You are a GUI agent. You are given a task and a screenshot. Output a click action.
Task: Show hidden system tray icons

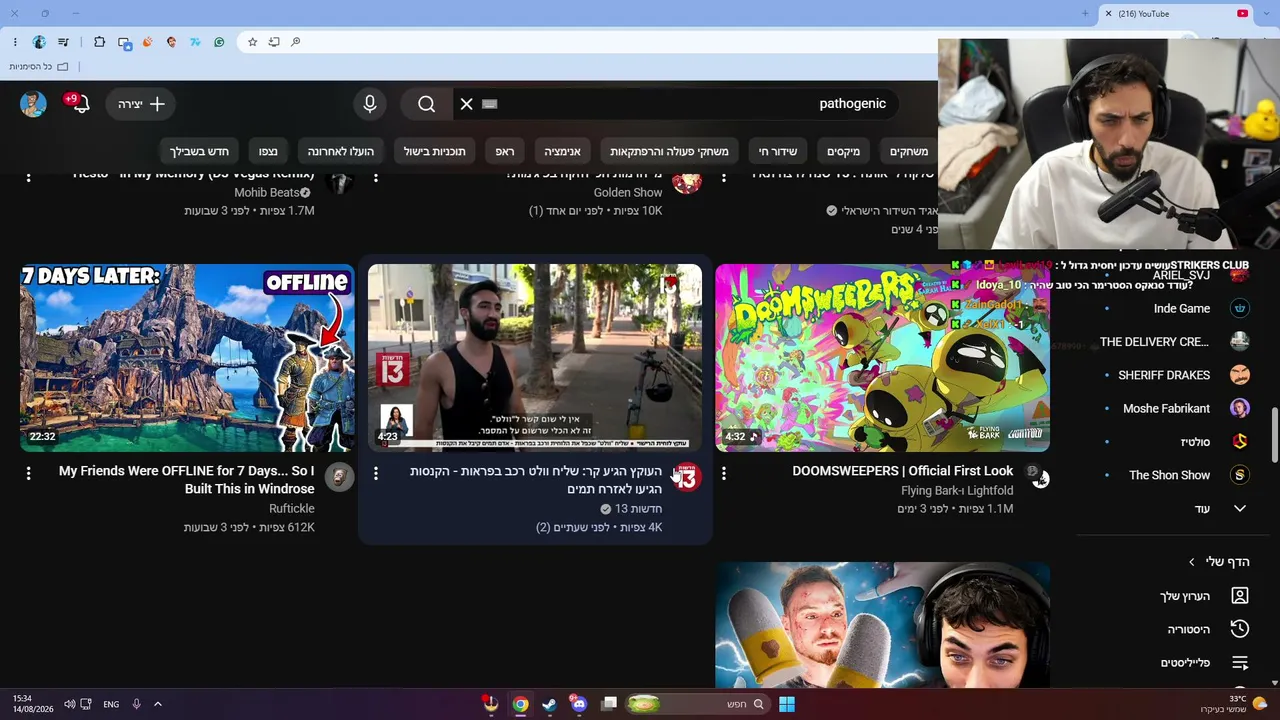157,704
